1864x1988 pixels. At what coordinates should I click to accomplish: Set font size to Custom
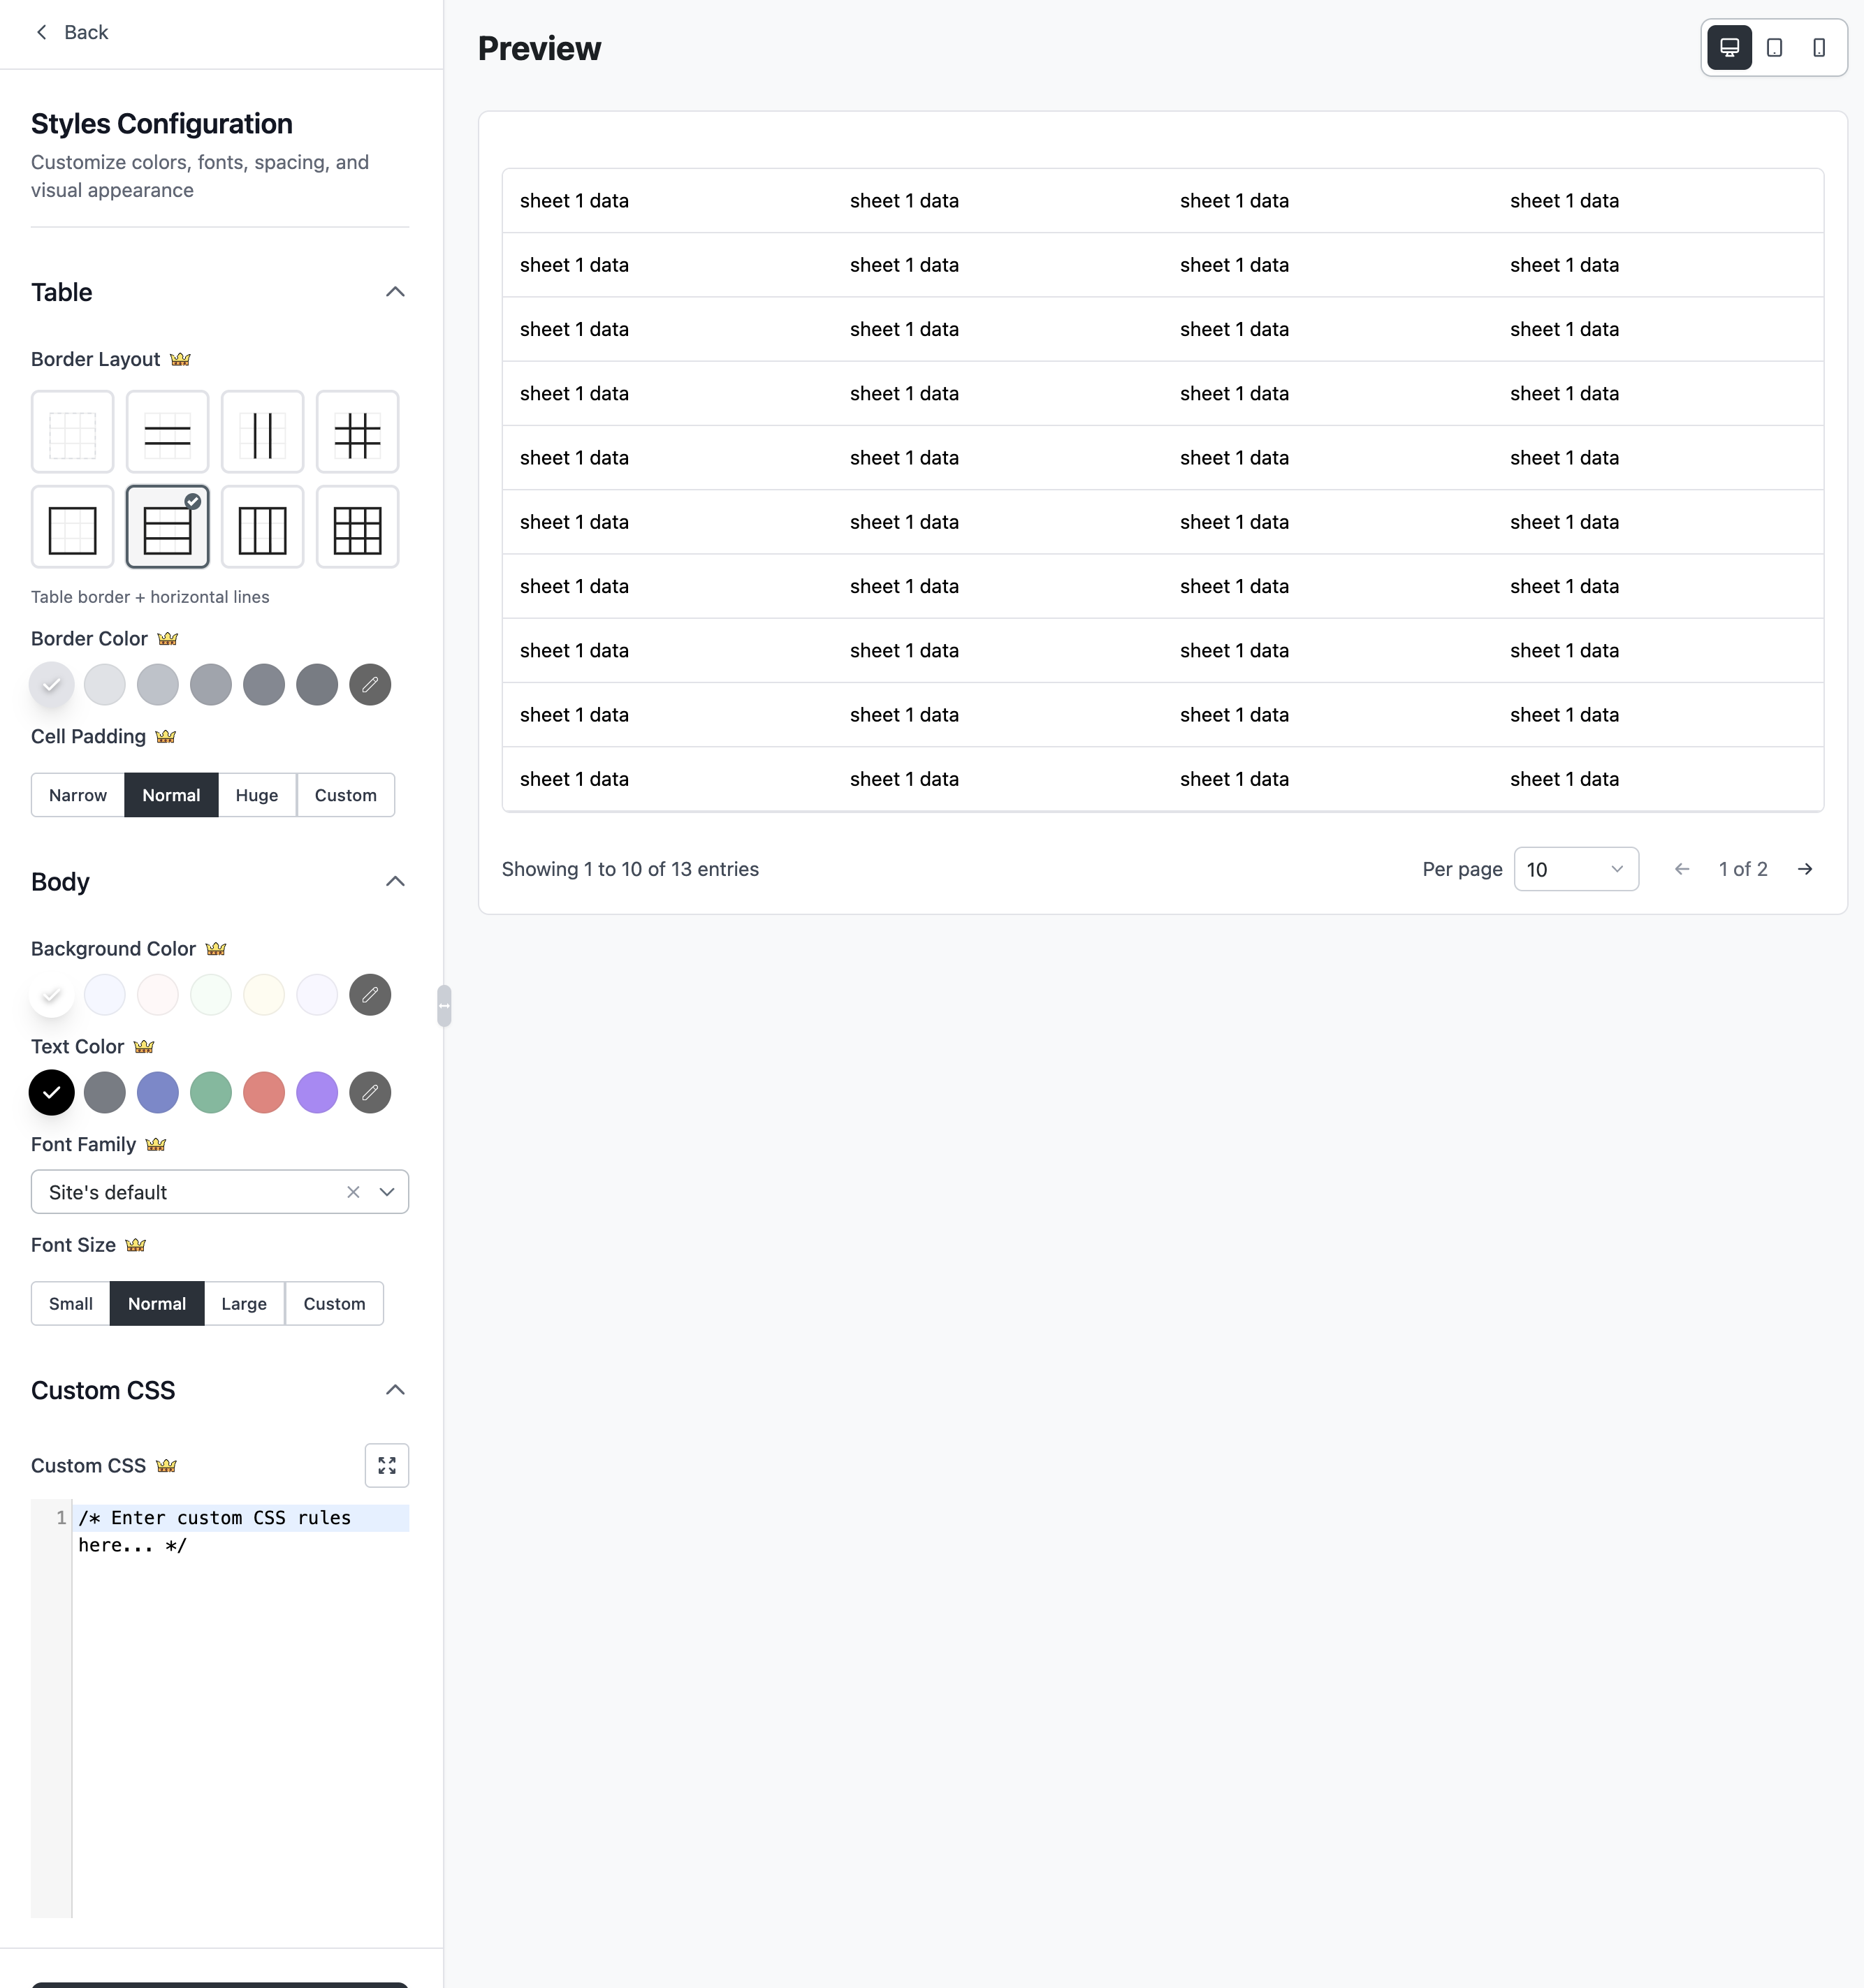pos(335,1304)
